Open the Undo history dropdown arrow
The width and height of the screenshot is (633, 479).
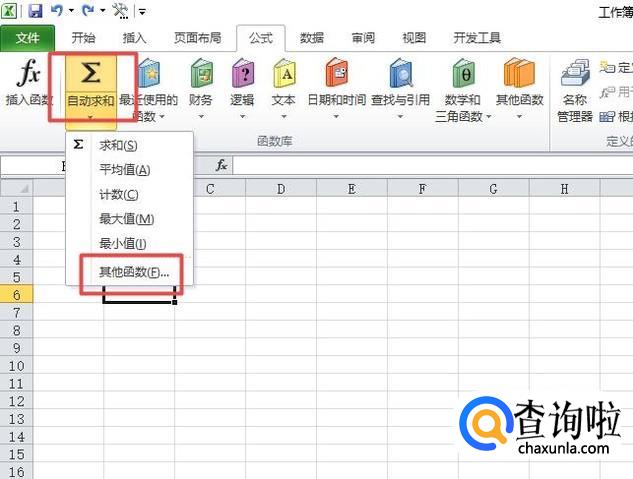pos(72,12)
